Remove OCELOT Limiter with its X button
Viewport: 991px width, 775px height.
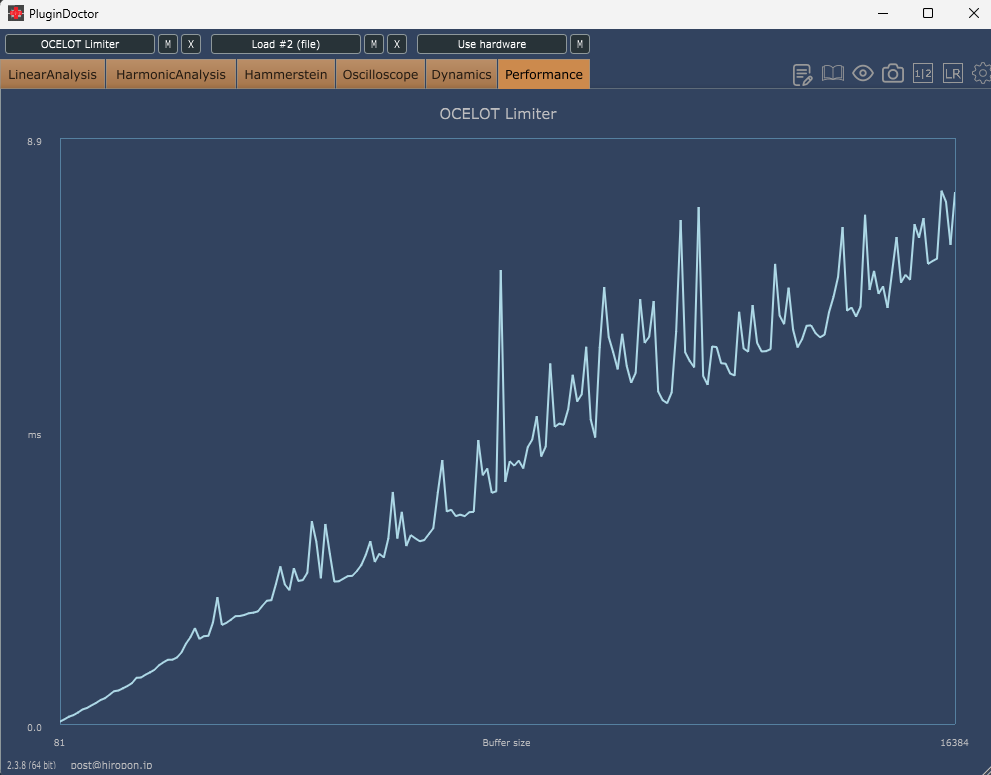(x=191, y=44)
